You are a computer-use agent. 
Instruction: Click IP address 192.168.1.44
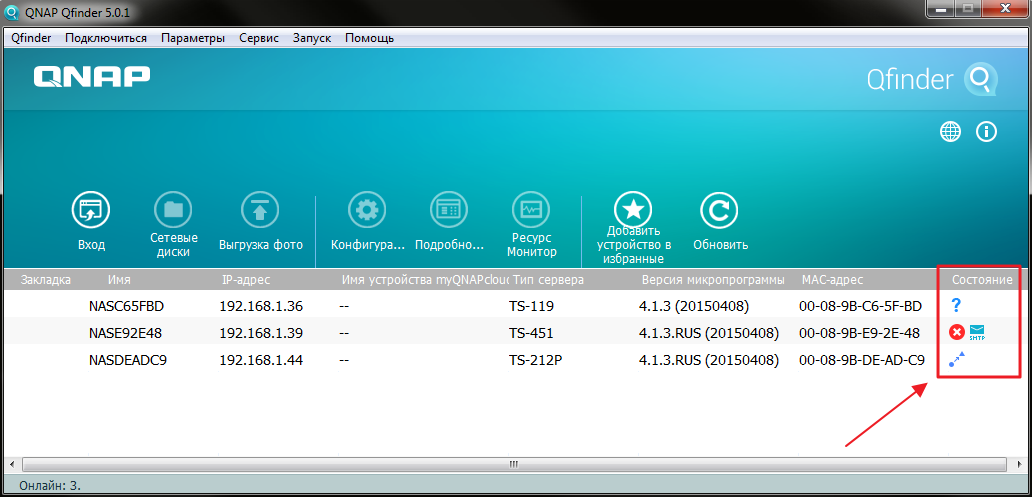click(x=261, y=361)
